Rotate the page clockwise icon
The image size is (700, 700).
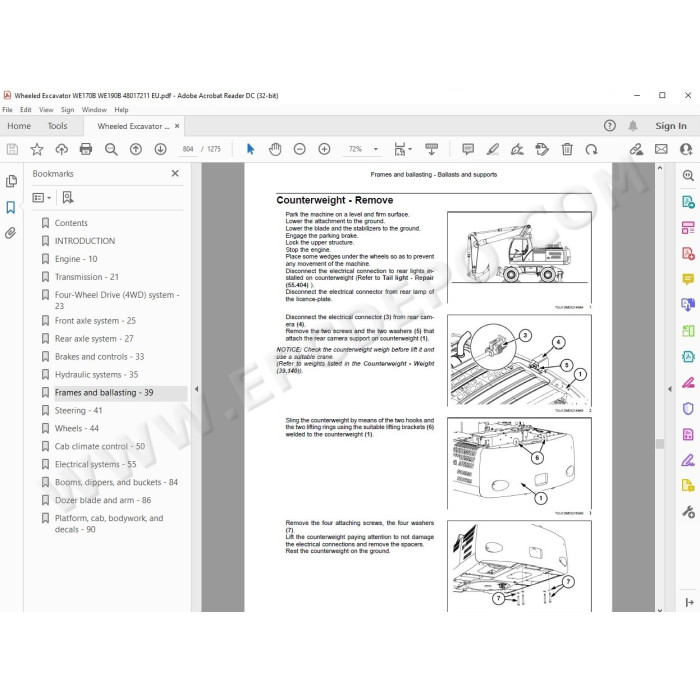(592, 149)
